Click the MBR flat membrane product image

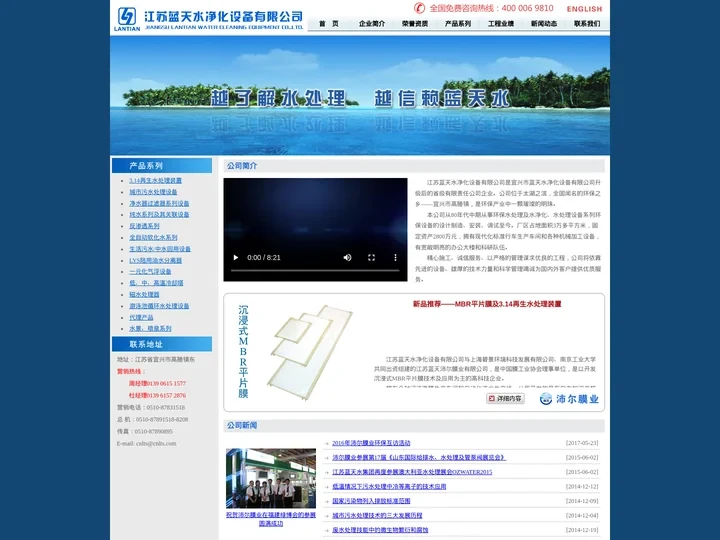310,351
